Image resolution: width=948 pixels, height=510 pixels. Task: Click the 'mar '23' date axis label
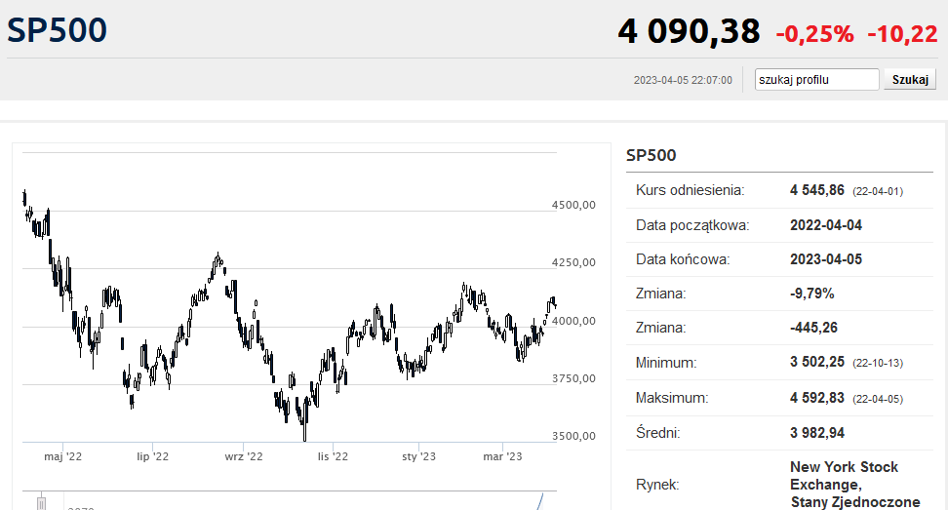point(503,457)
